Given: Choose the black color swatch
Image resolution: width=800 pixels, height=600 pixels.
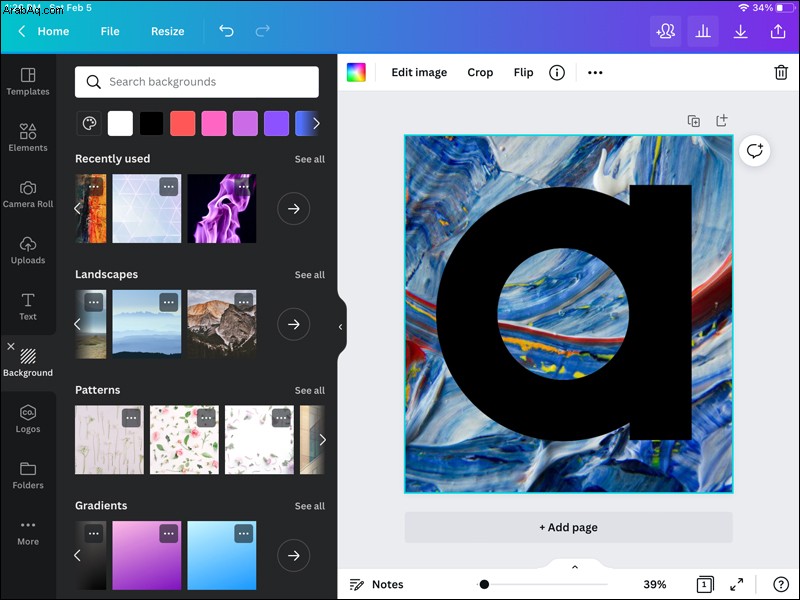Looking at the screenshot, I should point(152,123).
